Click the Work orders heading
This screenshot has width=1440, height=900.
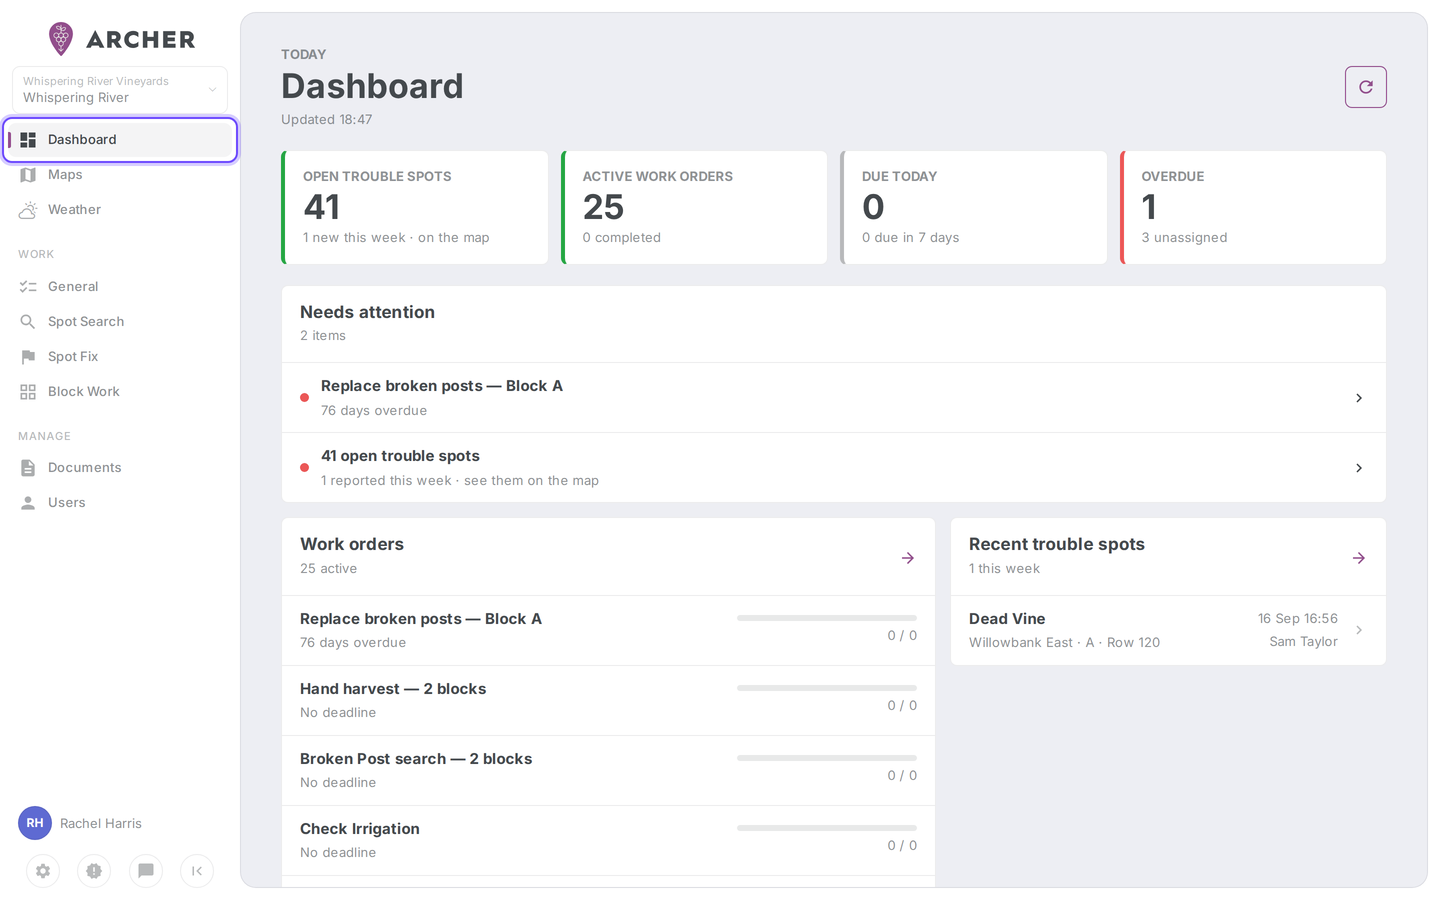[x=352, y=544]
